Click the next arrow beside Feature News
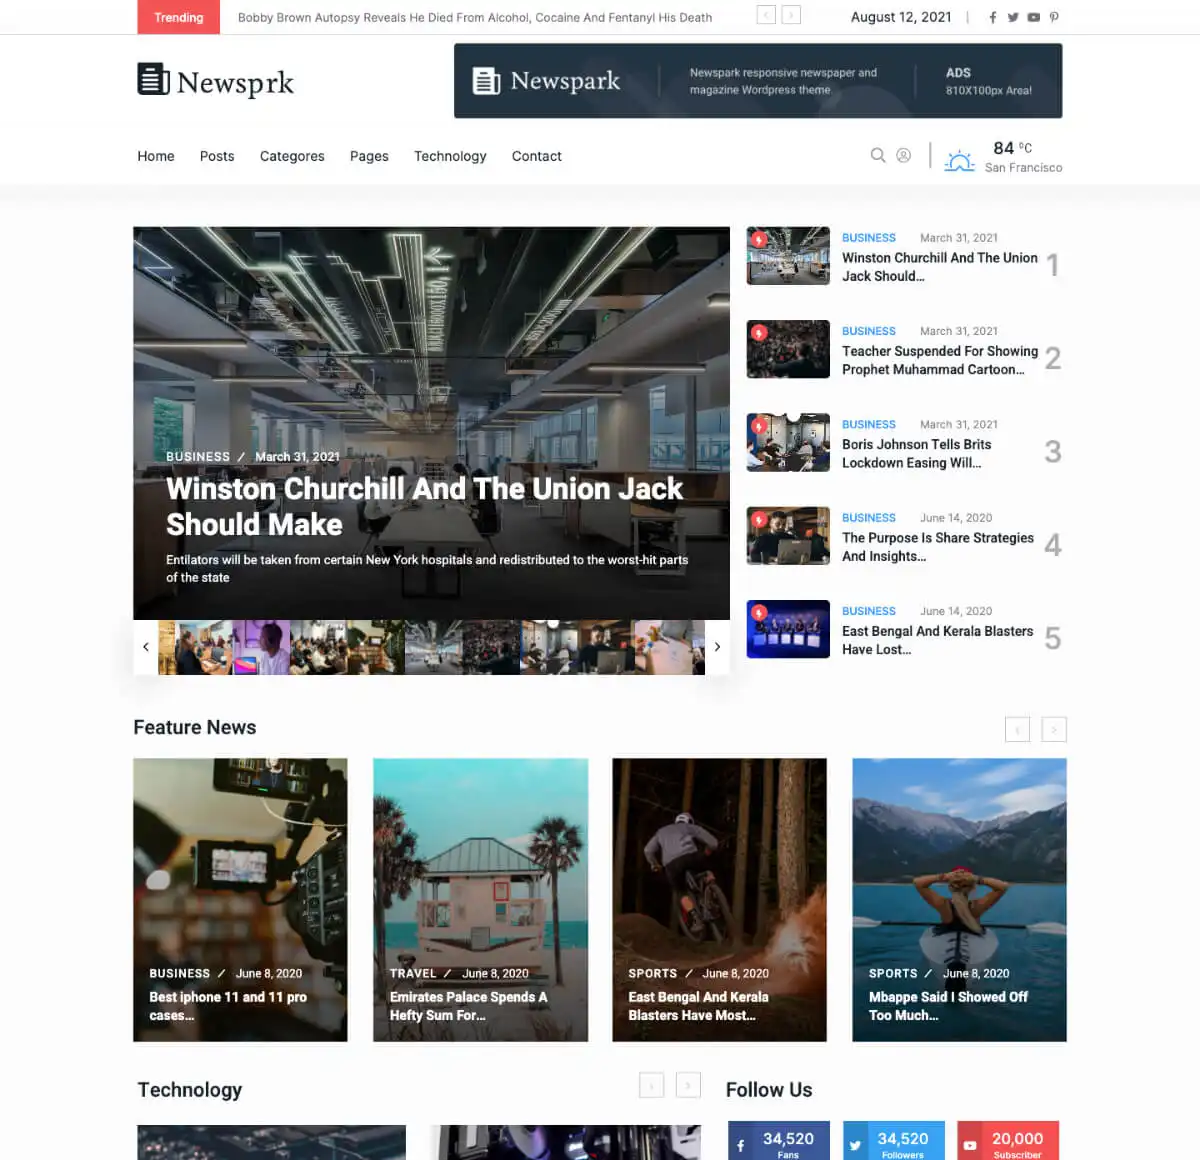 point(1054,729)
